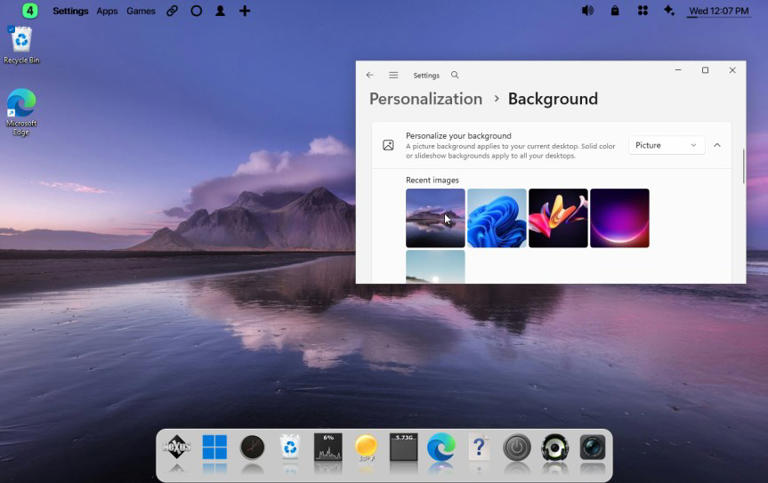Click the Settings window vertical scrollbar
The height and width of the screenshot is (483, 768).
744,166
